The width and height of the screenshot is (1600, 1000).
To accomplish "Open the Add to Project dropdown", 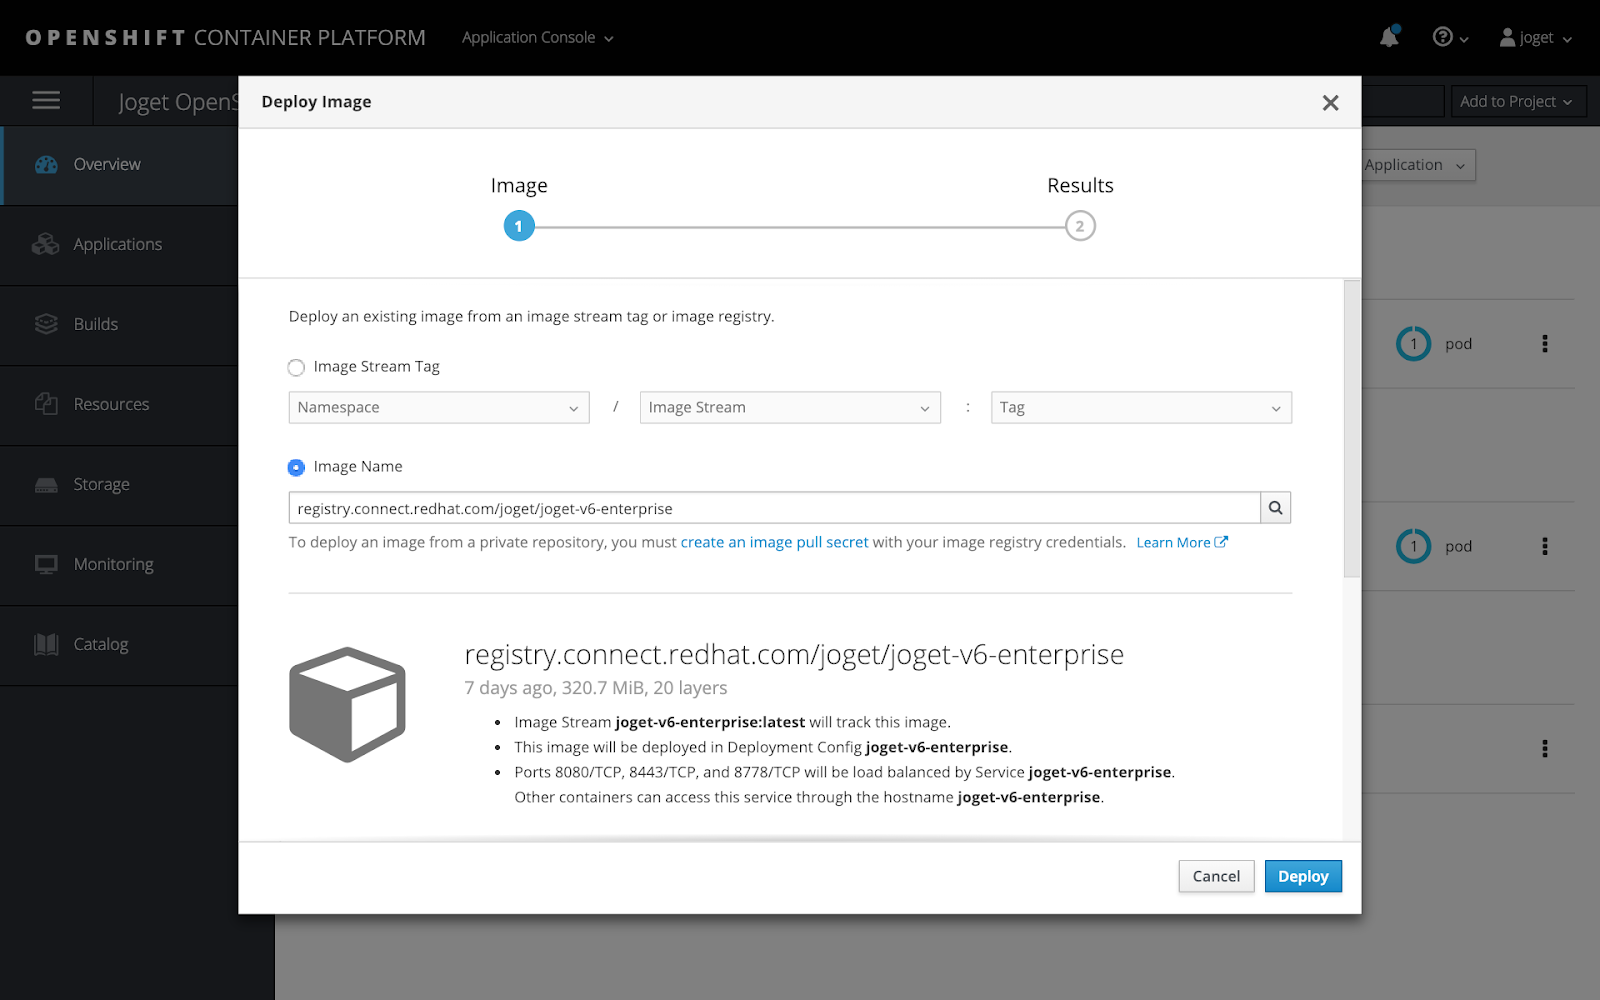I will (1517, 101).
